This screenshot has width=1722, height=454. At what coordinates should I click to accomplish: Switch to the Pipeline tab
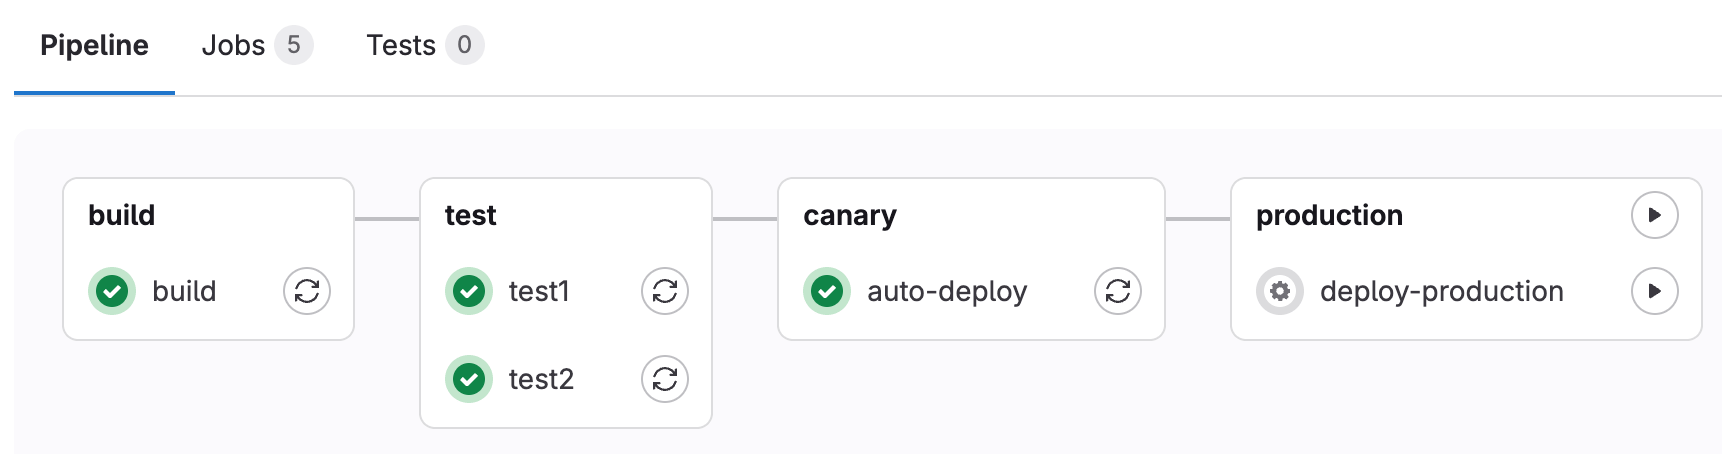[x=94, y=46]
